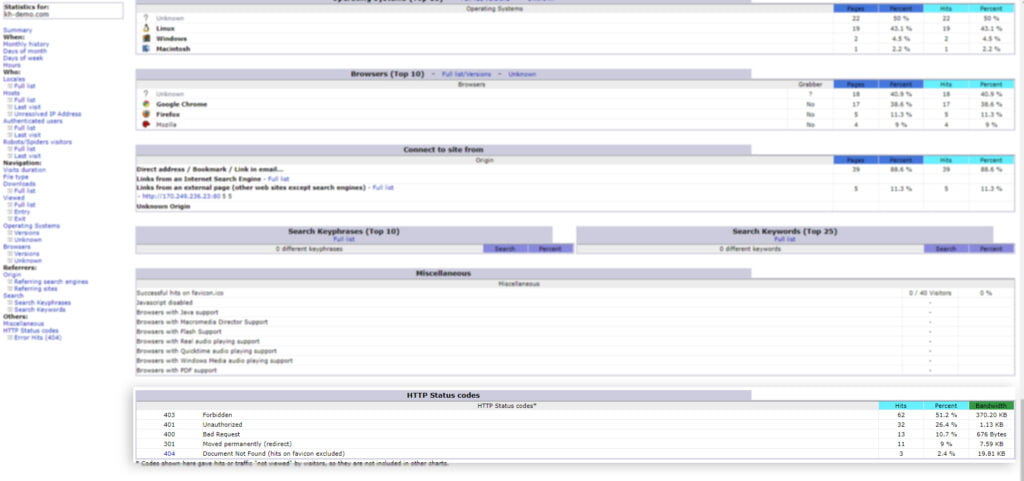Image resolution: width=1024 pixels, height=481 pixels.
Task: Open HTTP Status codes in sidebar
Action: click(x=31, y=331)
